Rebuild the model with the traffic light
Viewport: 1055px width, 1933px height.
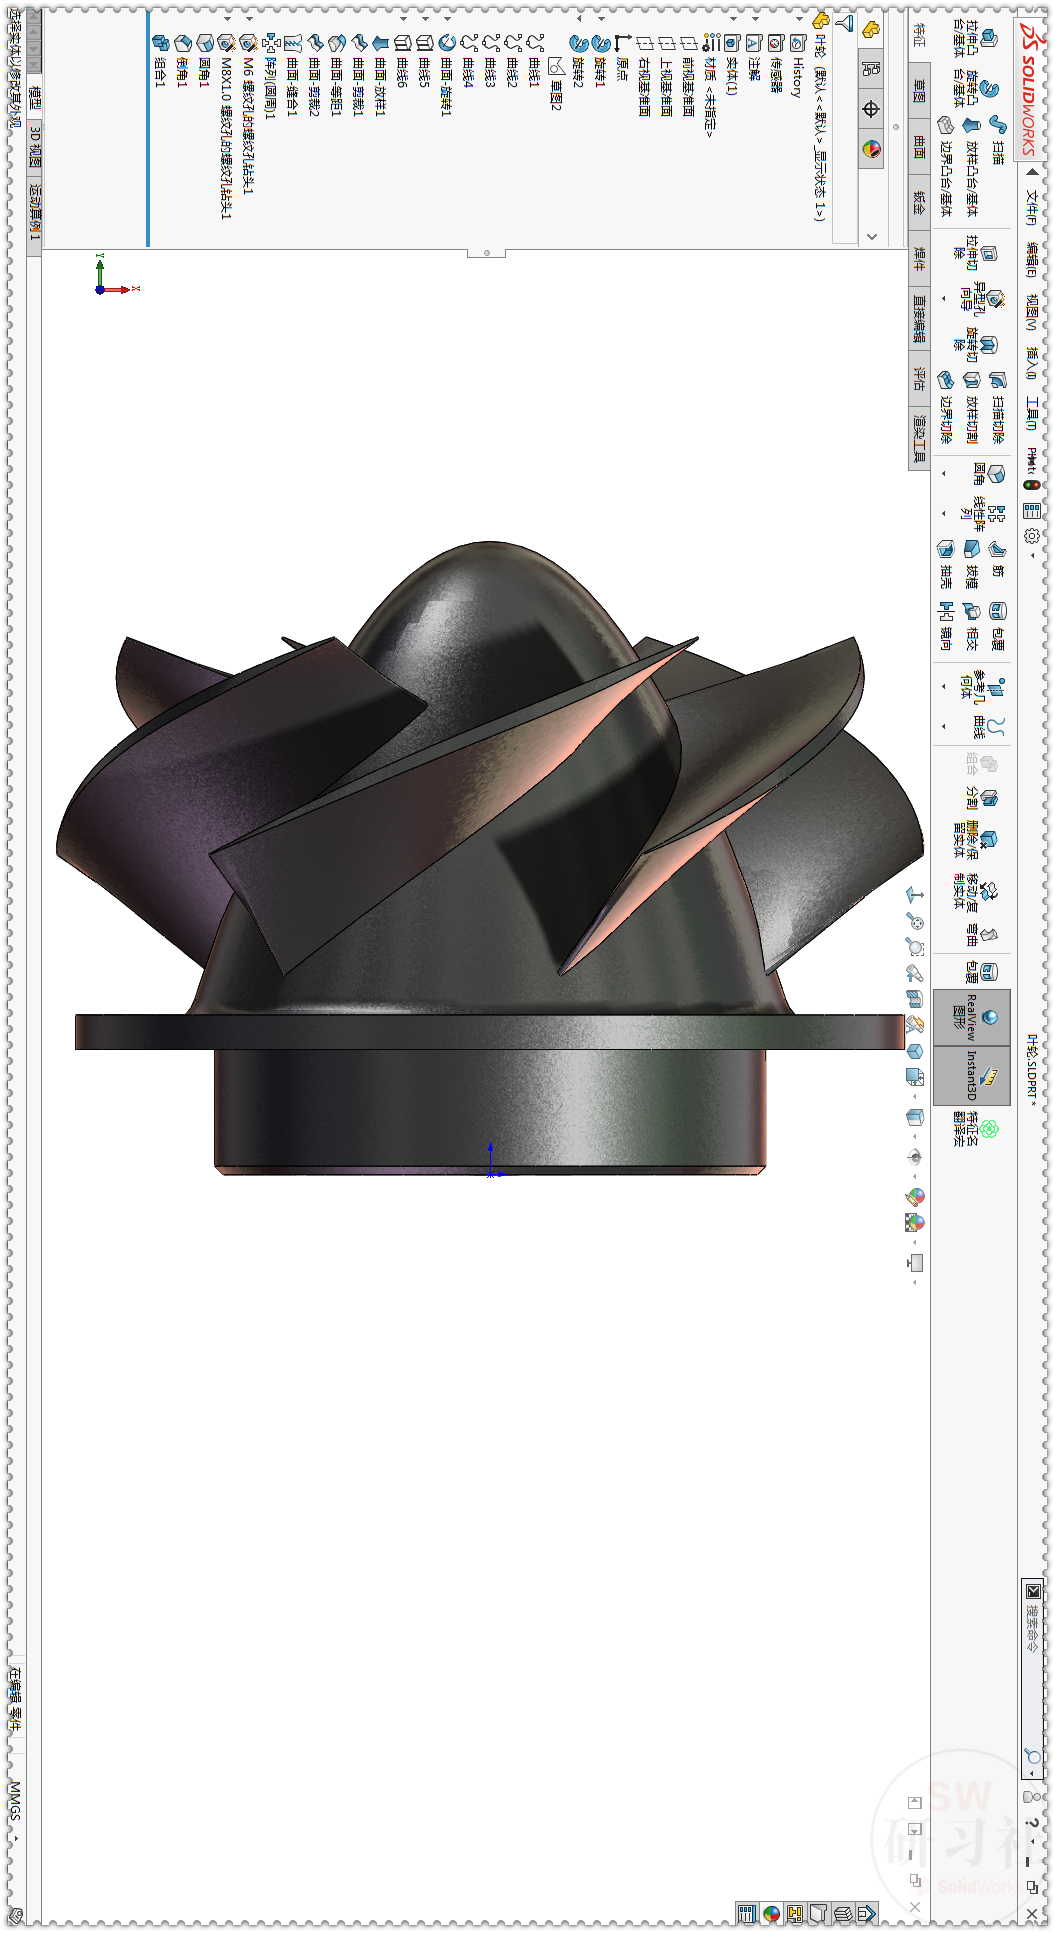coord(1032,484)
